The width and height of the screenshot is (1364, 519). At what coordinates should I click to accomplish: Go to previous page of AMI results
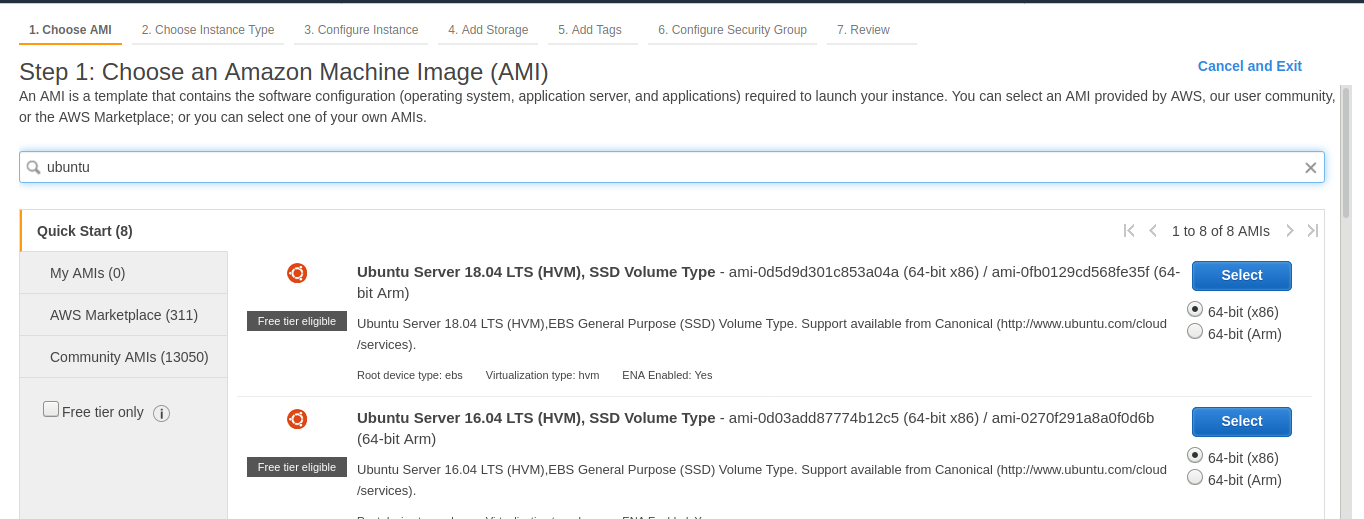click(1153, 231)
